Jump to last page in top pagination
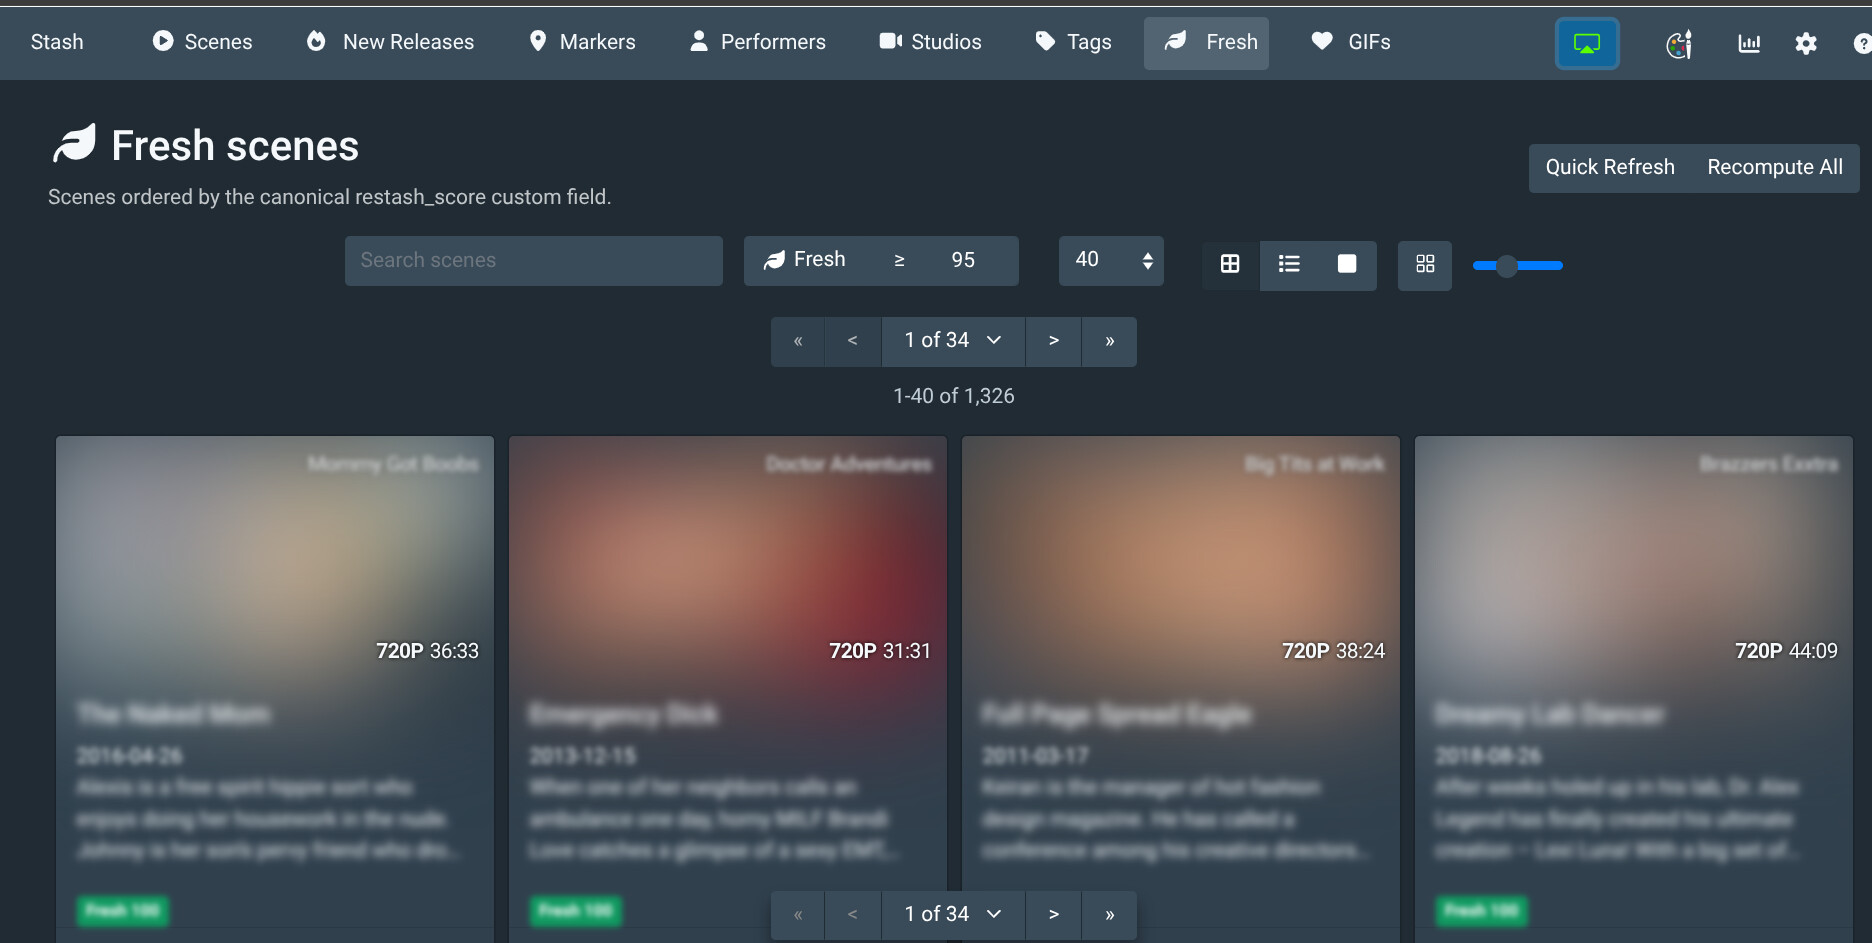 (x=1109, y=341)
